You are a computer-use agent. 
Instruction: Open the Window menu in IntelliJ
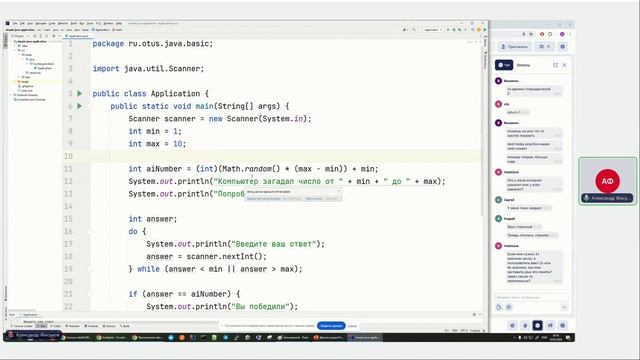click(x=108, y=24)
